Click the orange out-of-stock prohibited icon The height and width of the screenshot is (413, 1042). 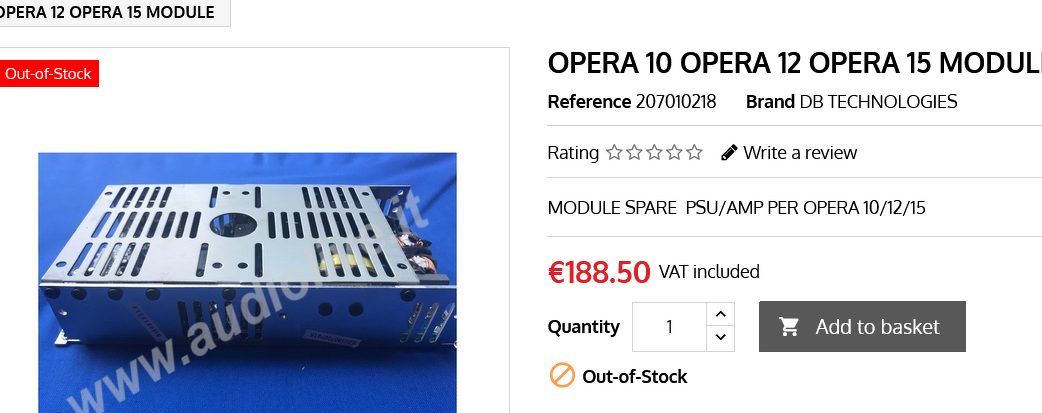(x=562, y=376)
